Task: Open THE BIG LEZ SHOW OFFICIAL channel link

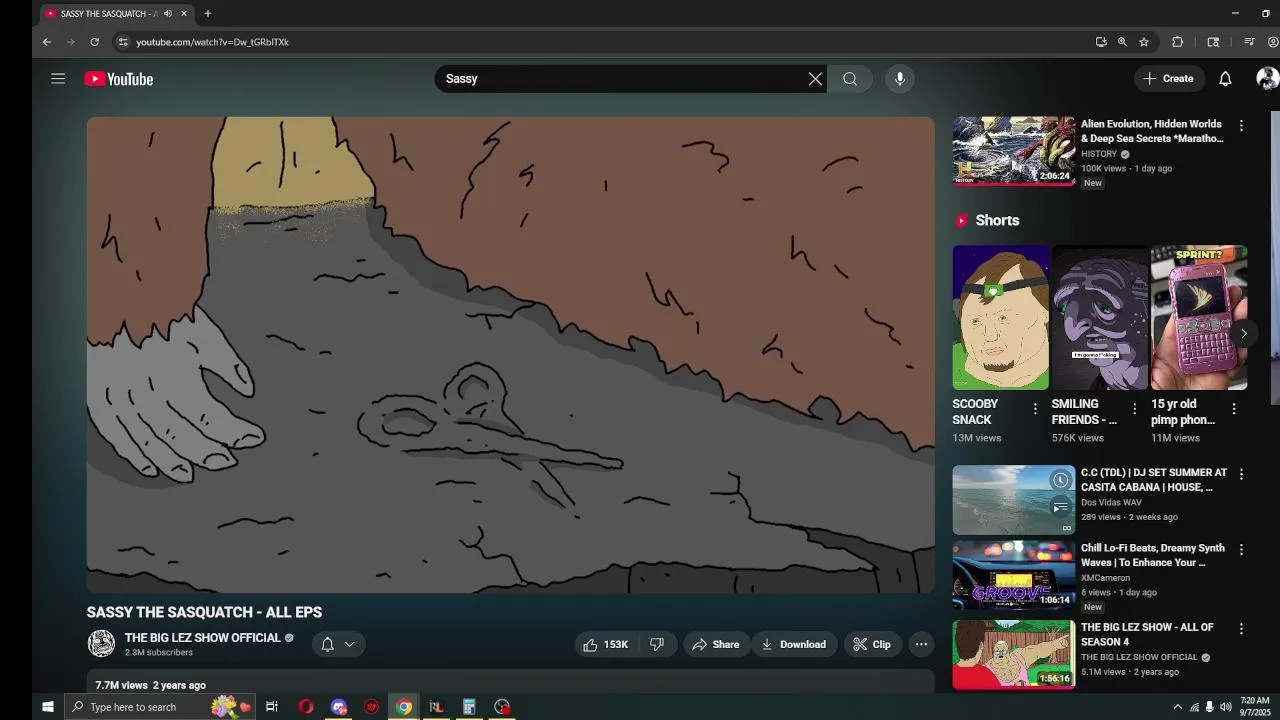Action: 203,638
